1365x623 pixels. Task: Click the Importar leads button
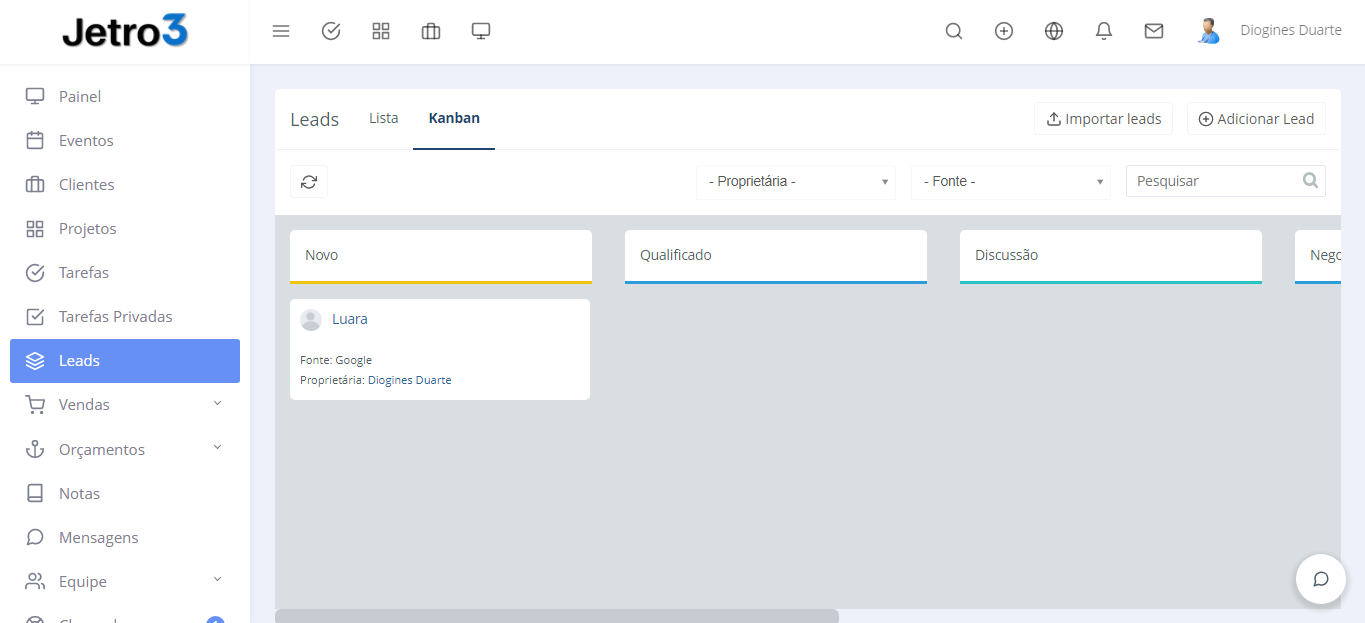pyautogui.click(x=1103, y=119)
